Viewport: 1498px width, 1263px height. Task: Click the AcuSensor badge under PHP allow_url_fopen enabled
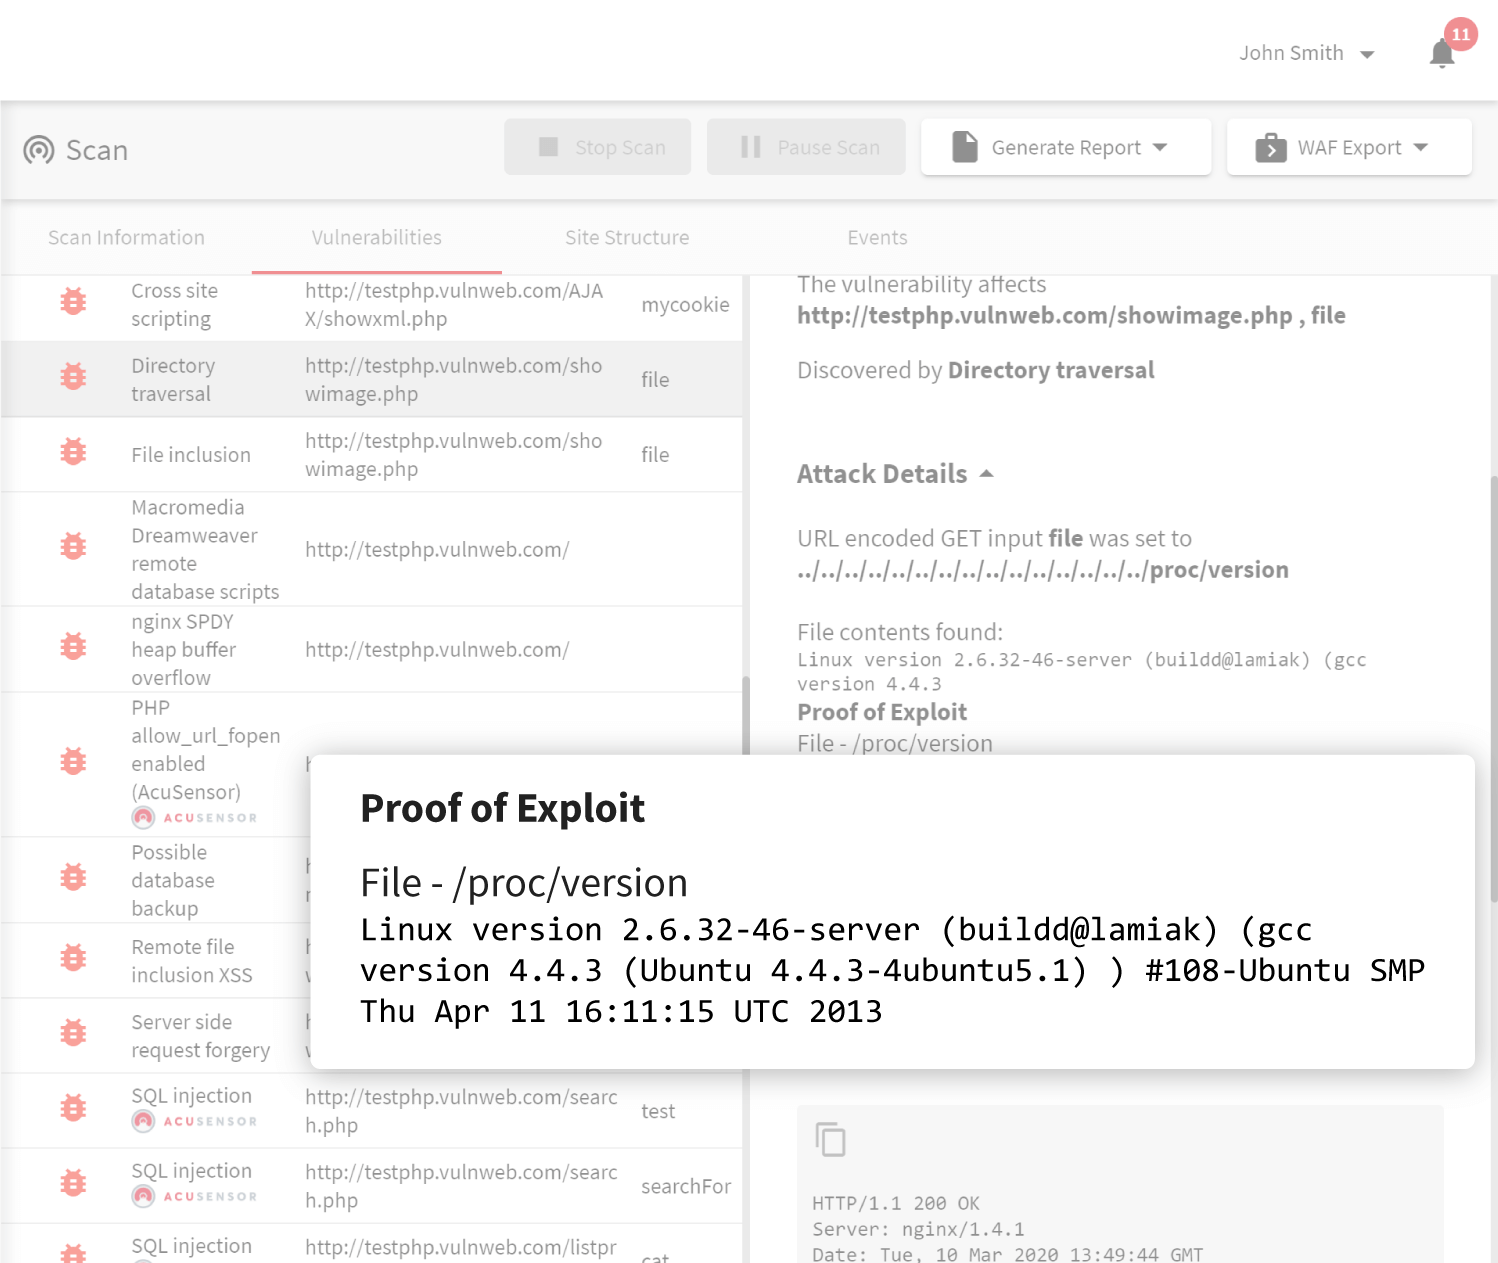click(194, 817)
